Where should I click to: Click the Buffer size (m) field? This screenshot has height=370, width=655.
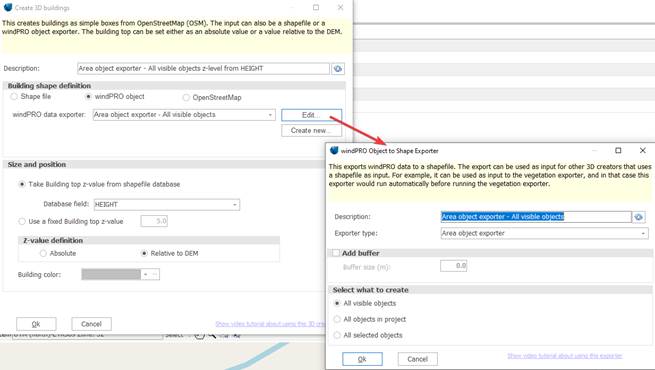(x=454, y=266)
